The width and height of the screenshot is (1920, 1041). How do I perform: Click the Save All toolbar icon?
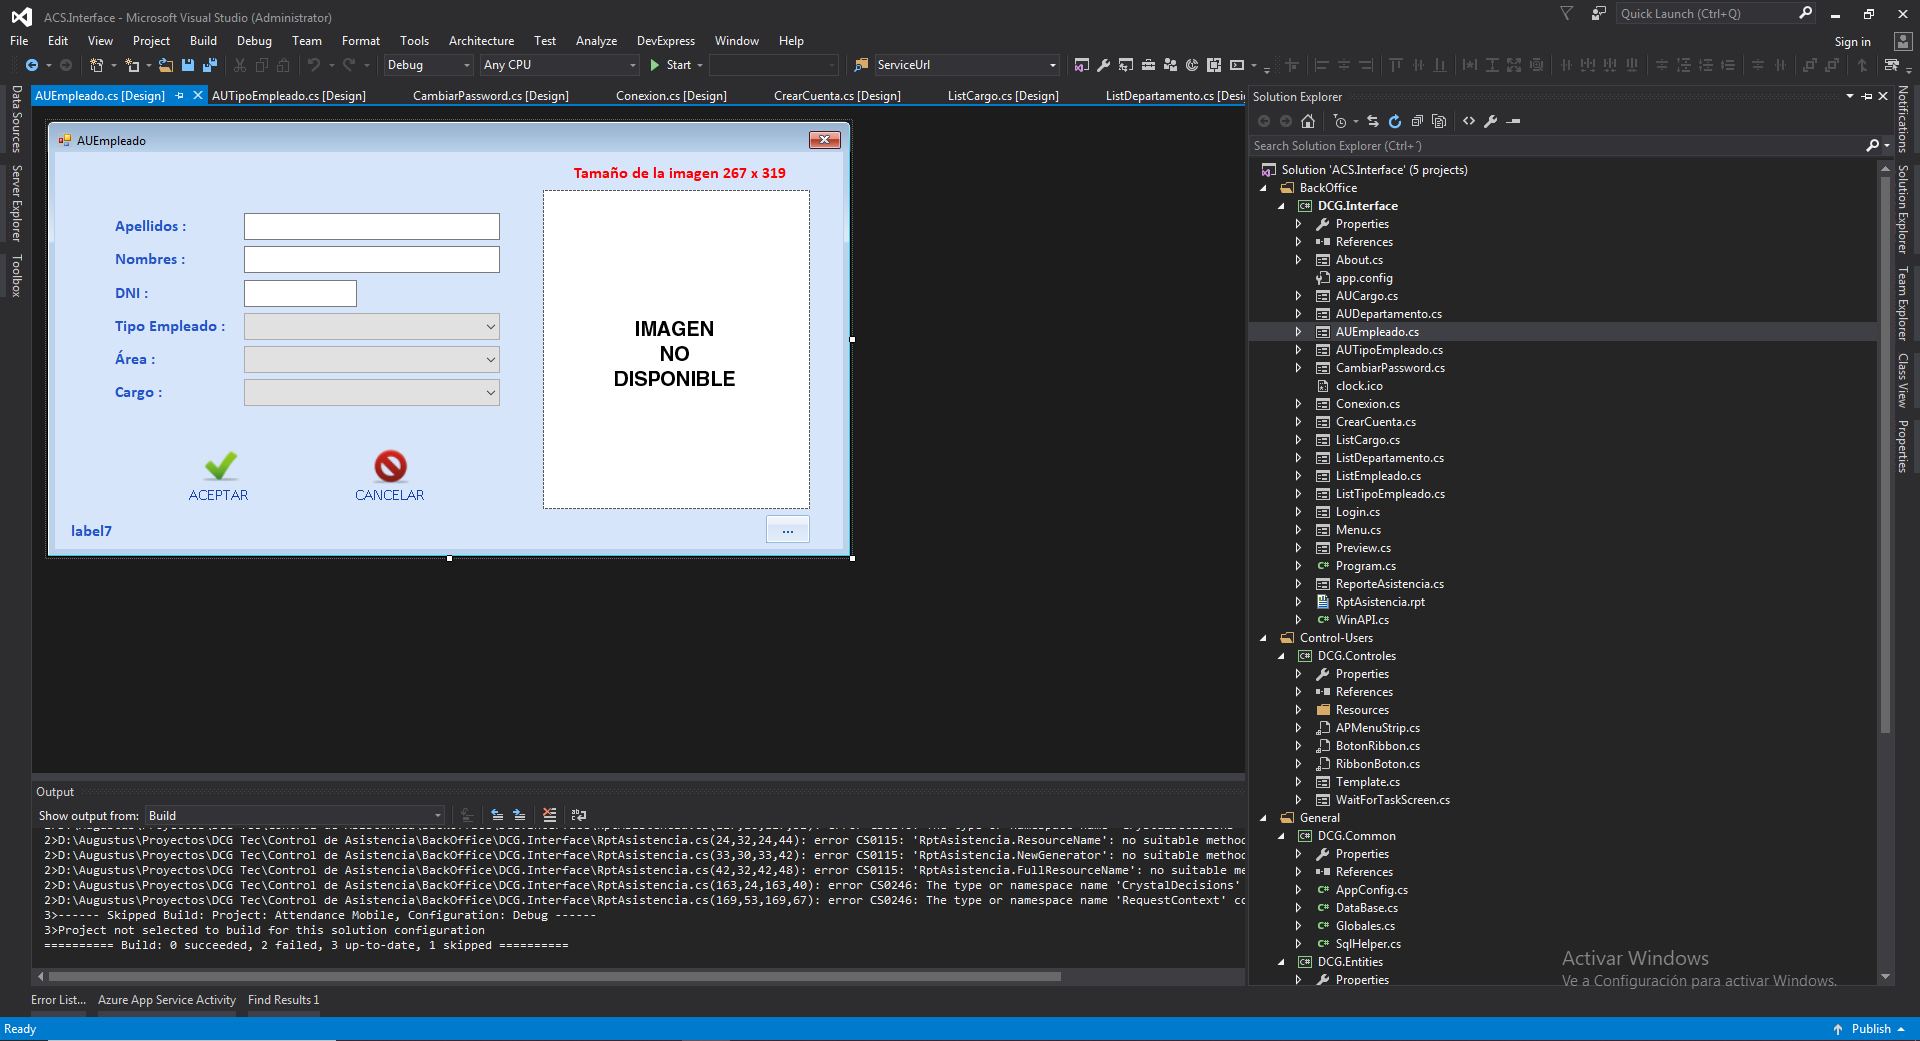[209, 65]
